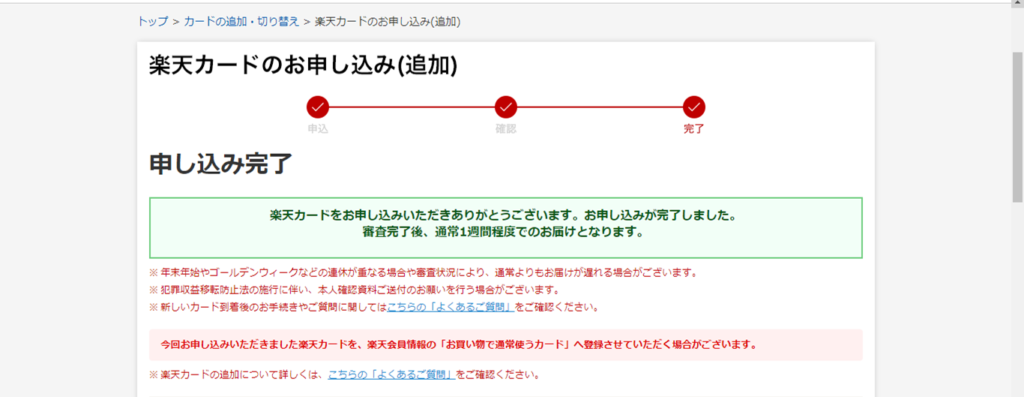Viewport: 1024px width, 397px height.
Task: Open よくあるご質問 link about new card arrival
Action: [x=451, y=307]
